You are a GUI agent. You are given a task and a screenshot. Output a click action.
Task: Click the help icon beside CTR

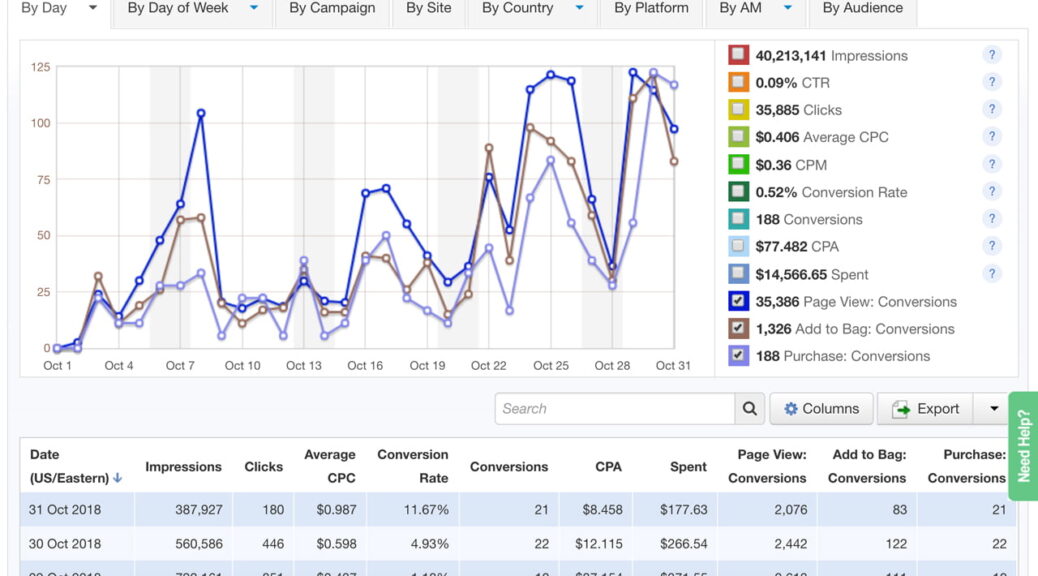(991, 82)
